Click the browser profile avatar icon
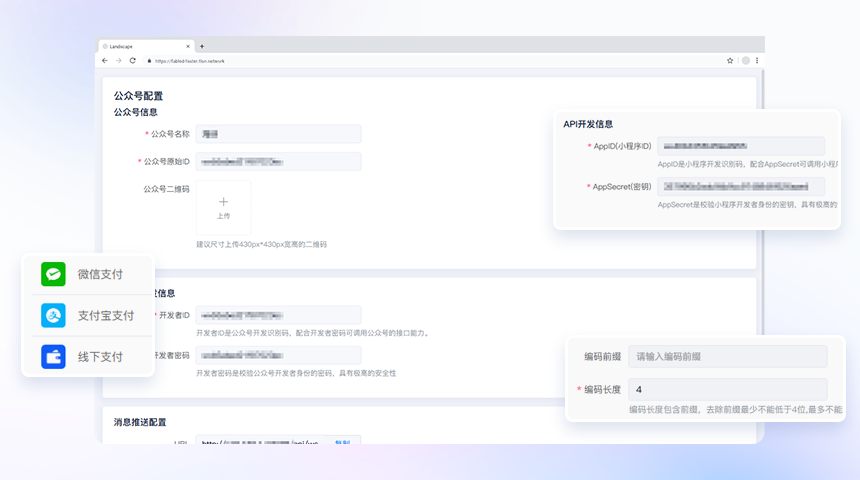The image size is (860, 480). click(745, 61)
